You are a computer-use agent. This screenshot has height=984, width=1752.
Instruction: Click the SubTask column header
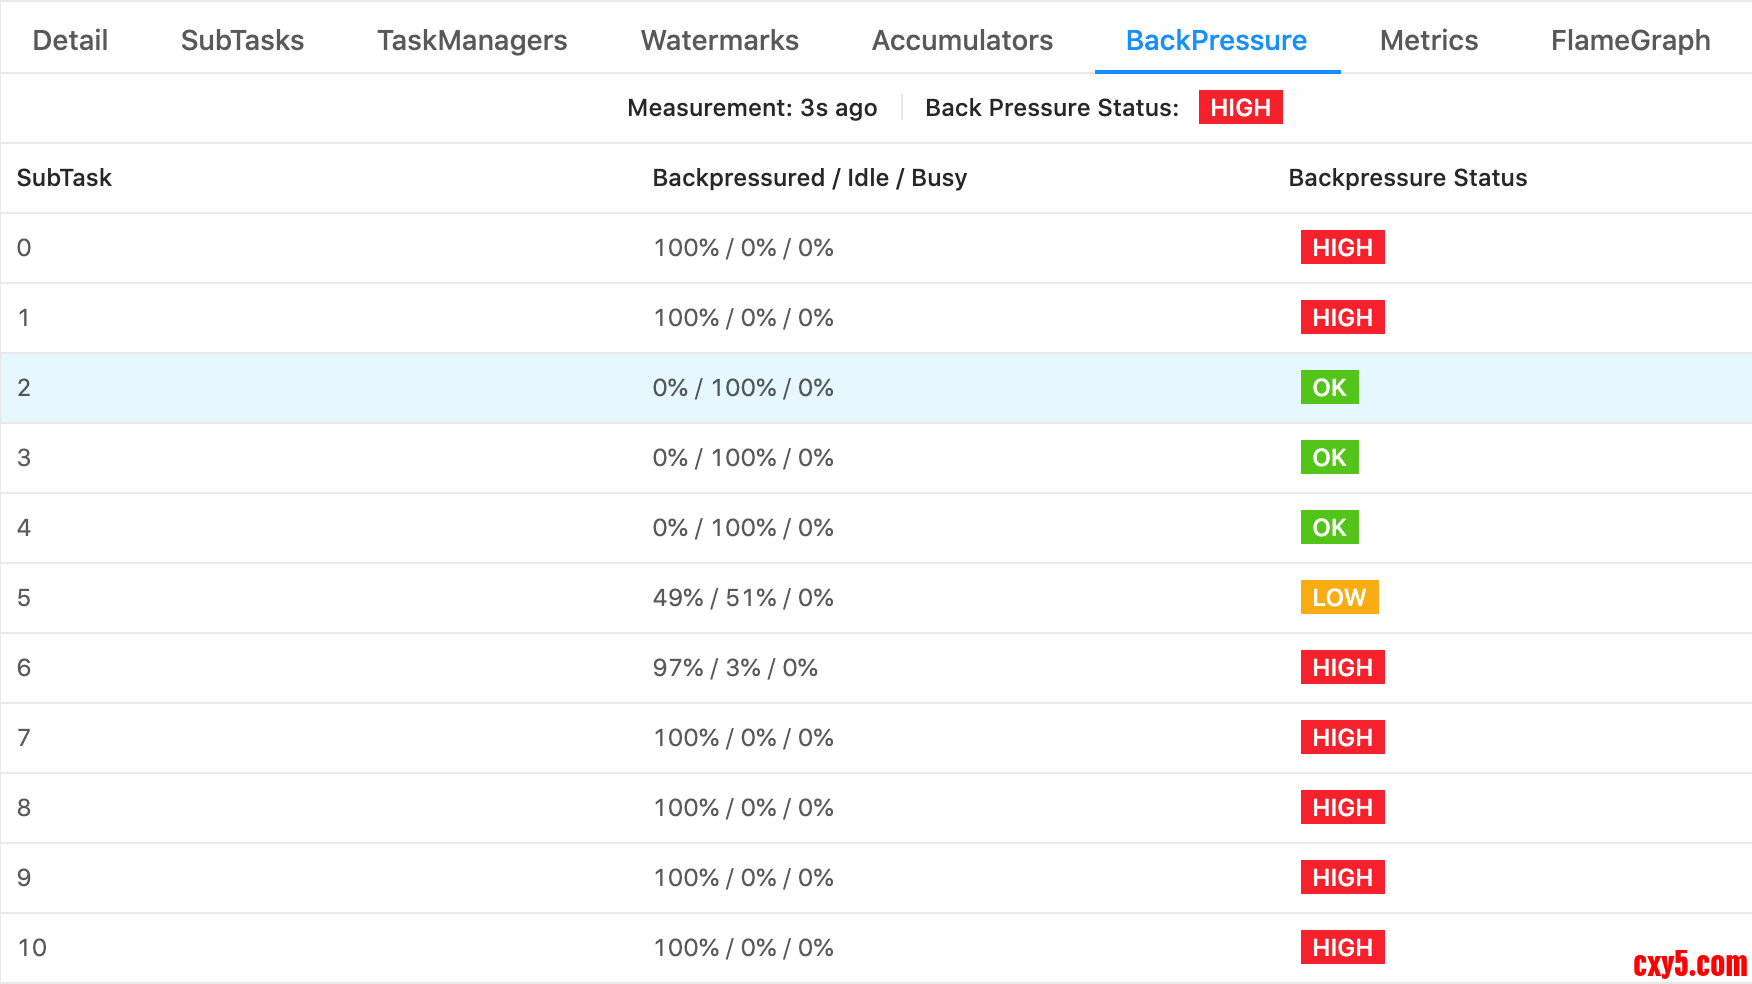[64, 178]
